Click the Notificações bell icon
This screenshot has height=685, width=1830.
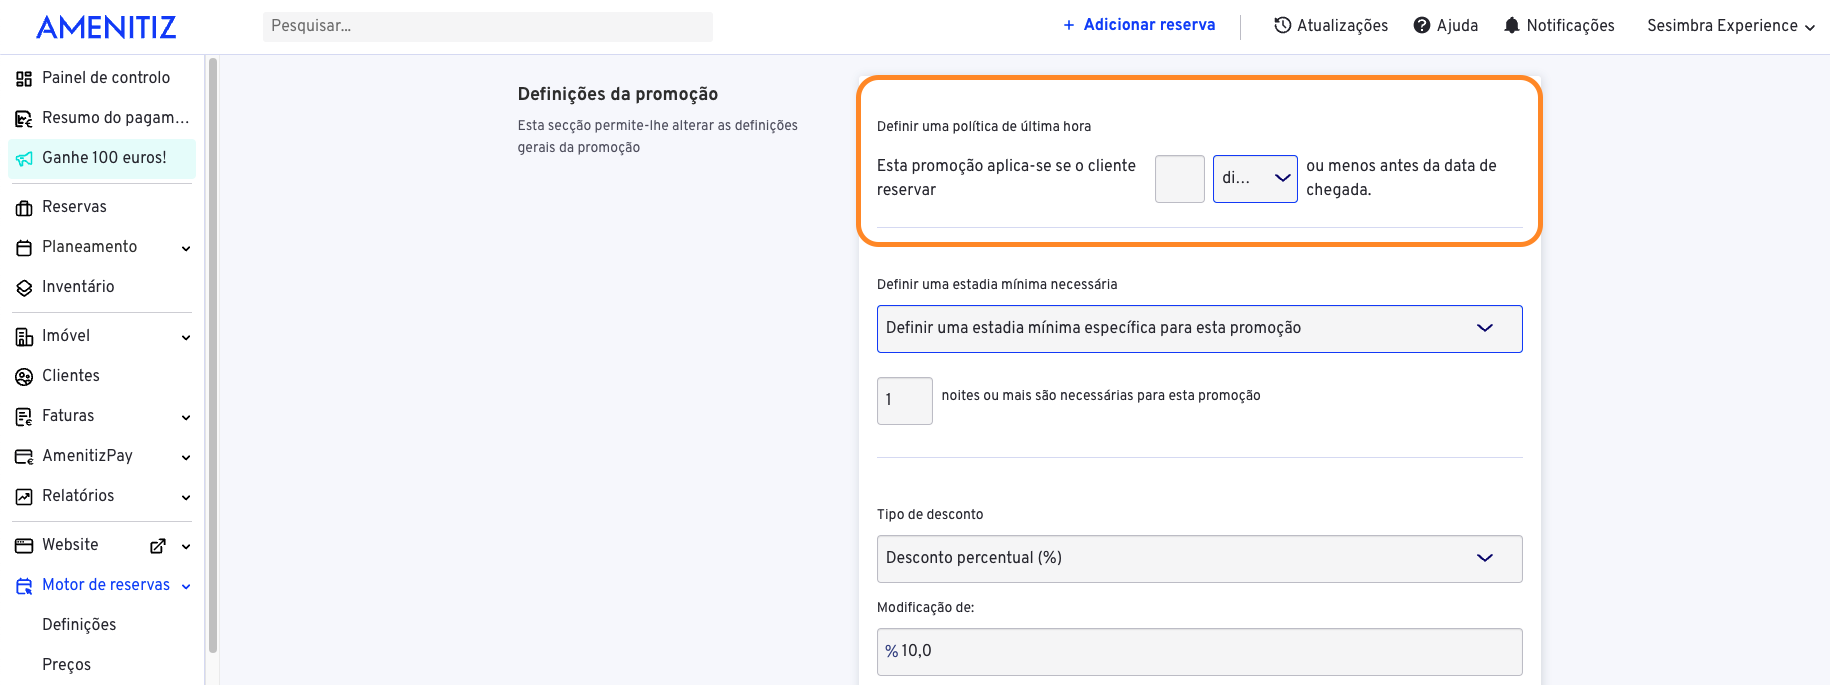pos(1511,25)
